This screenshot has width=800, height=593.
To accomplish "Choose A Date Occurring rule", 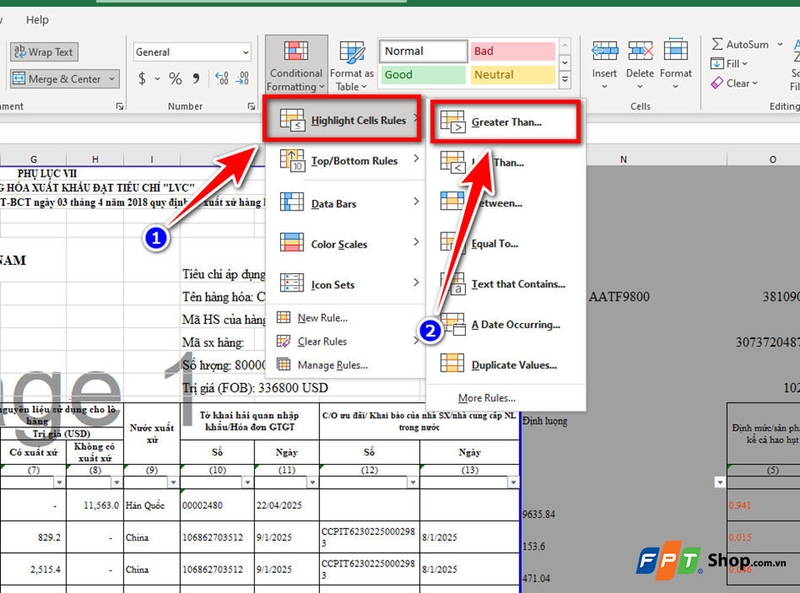I will tap(506, 325).
